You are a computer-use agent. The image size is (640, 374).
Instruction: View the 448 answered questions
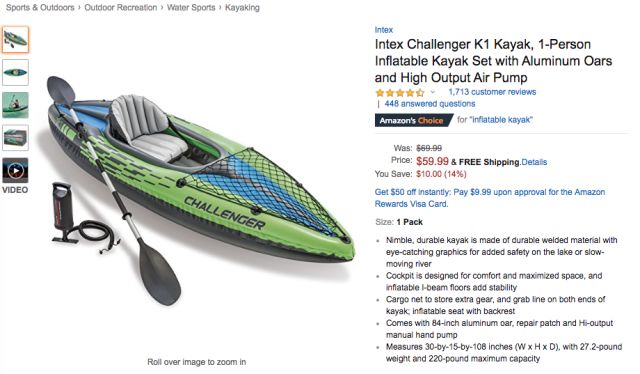(x=430, y=104)
